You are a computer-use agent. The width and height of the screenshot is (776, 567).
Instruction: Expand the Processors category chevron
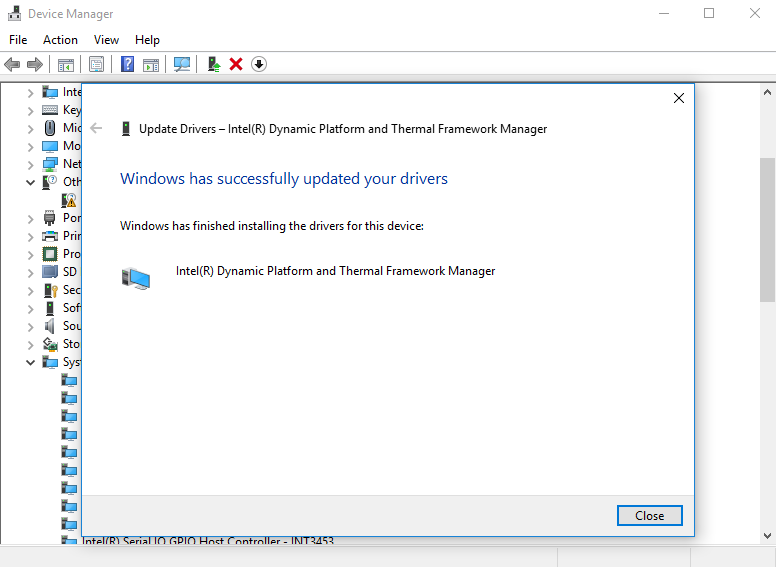(x=31, y=255)
